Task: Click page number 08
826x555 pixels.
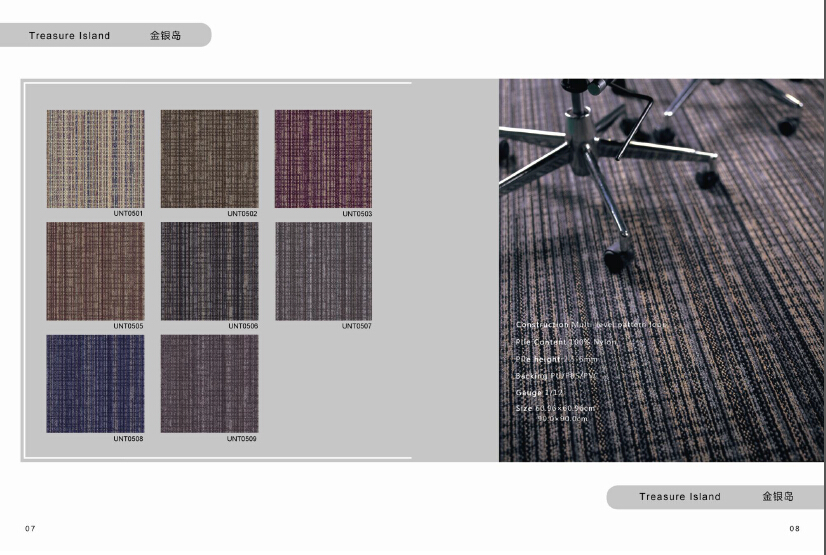Action: pyautogui.click(x=794, y=528)
